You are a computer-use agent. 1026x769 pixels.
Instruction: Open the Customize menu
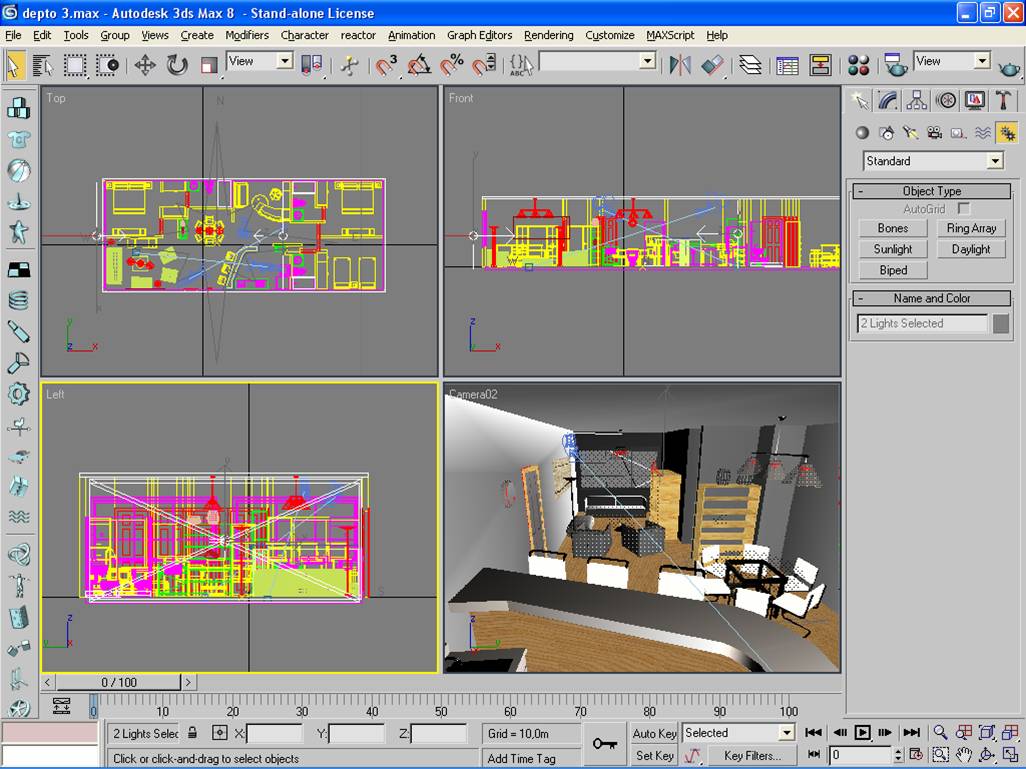609,35
